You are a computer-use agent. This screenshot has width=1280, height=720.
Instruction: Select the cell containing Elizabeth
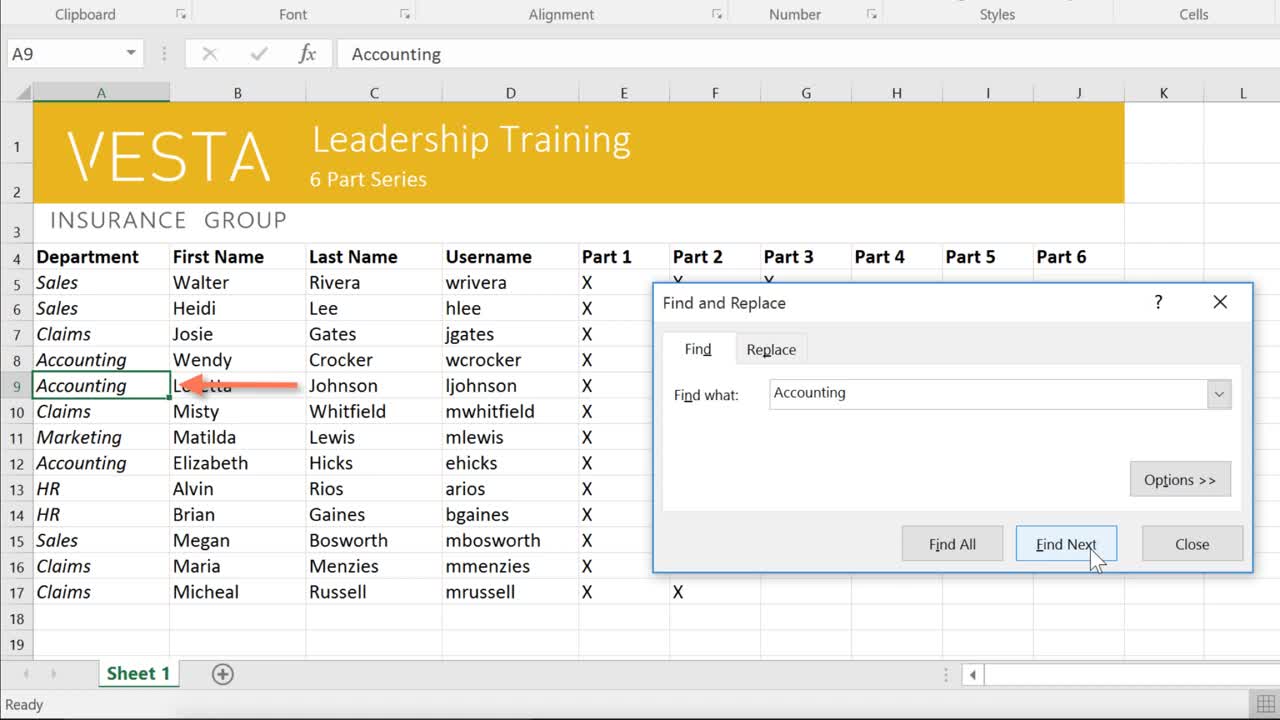pyautogui.click(x=237, y=464)
